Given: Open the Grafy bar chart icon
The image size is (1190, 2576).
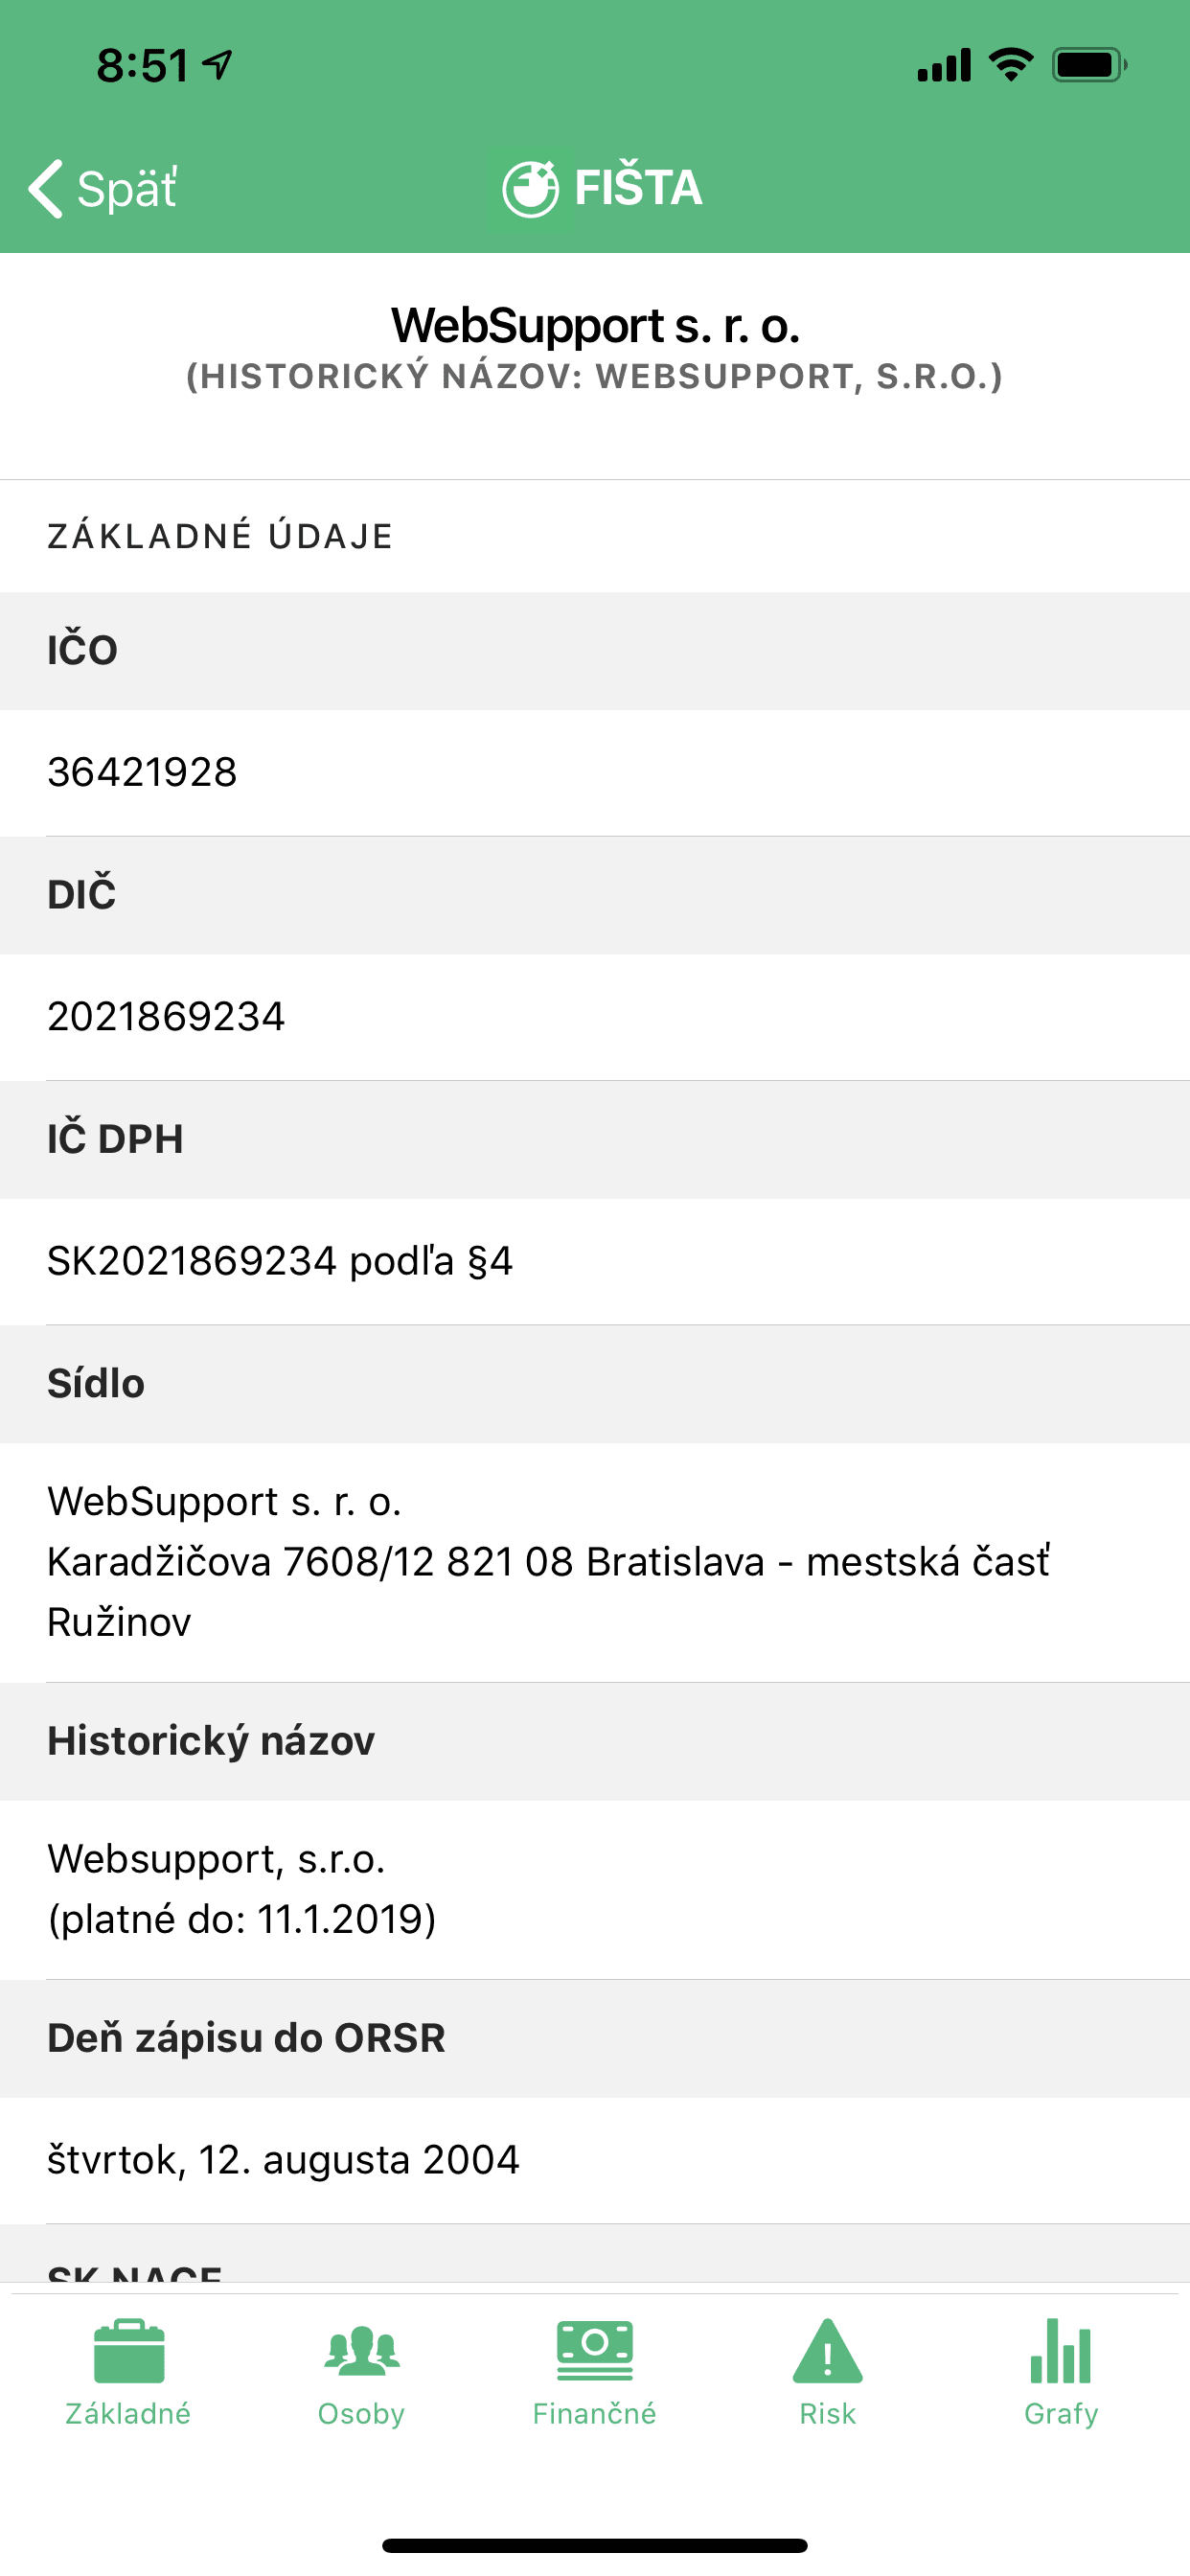Looking at the screenshot, I should [x=1061, y=2351].
